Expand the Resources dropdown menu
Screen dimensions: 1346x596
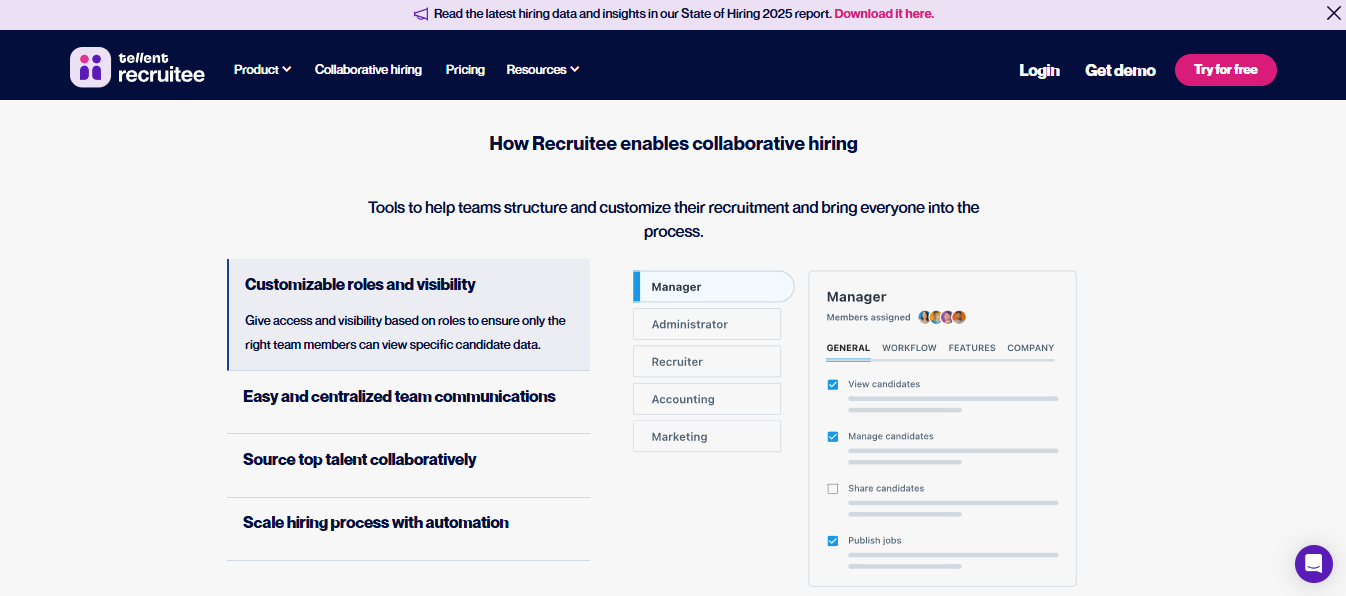(543, 69)
